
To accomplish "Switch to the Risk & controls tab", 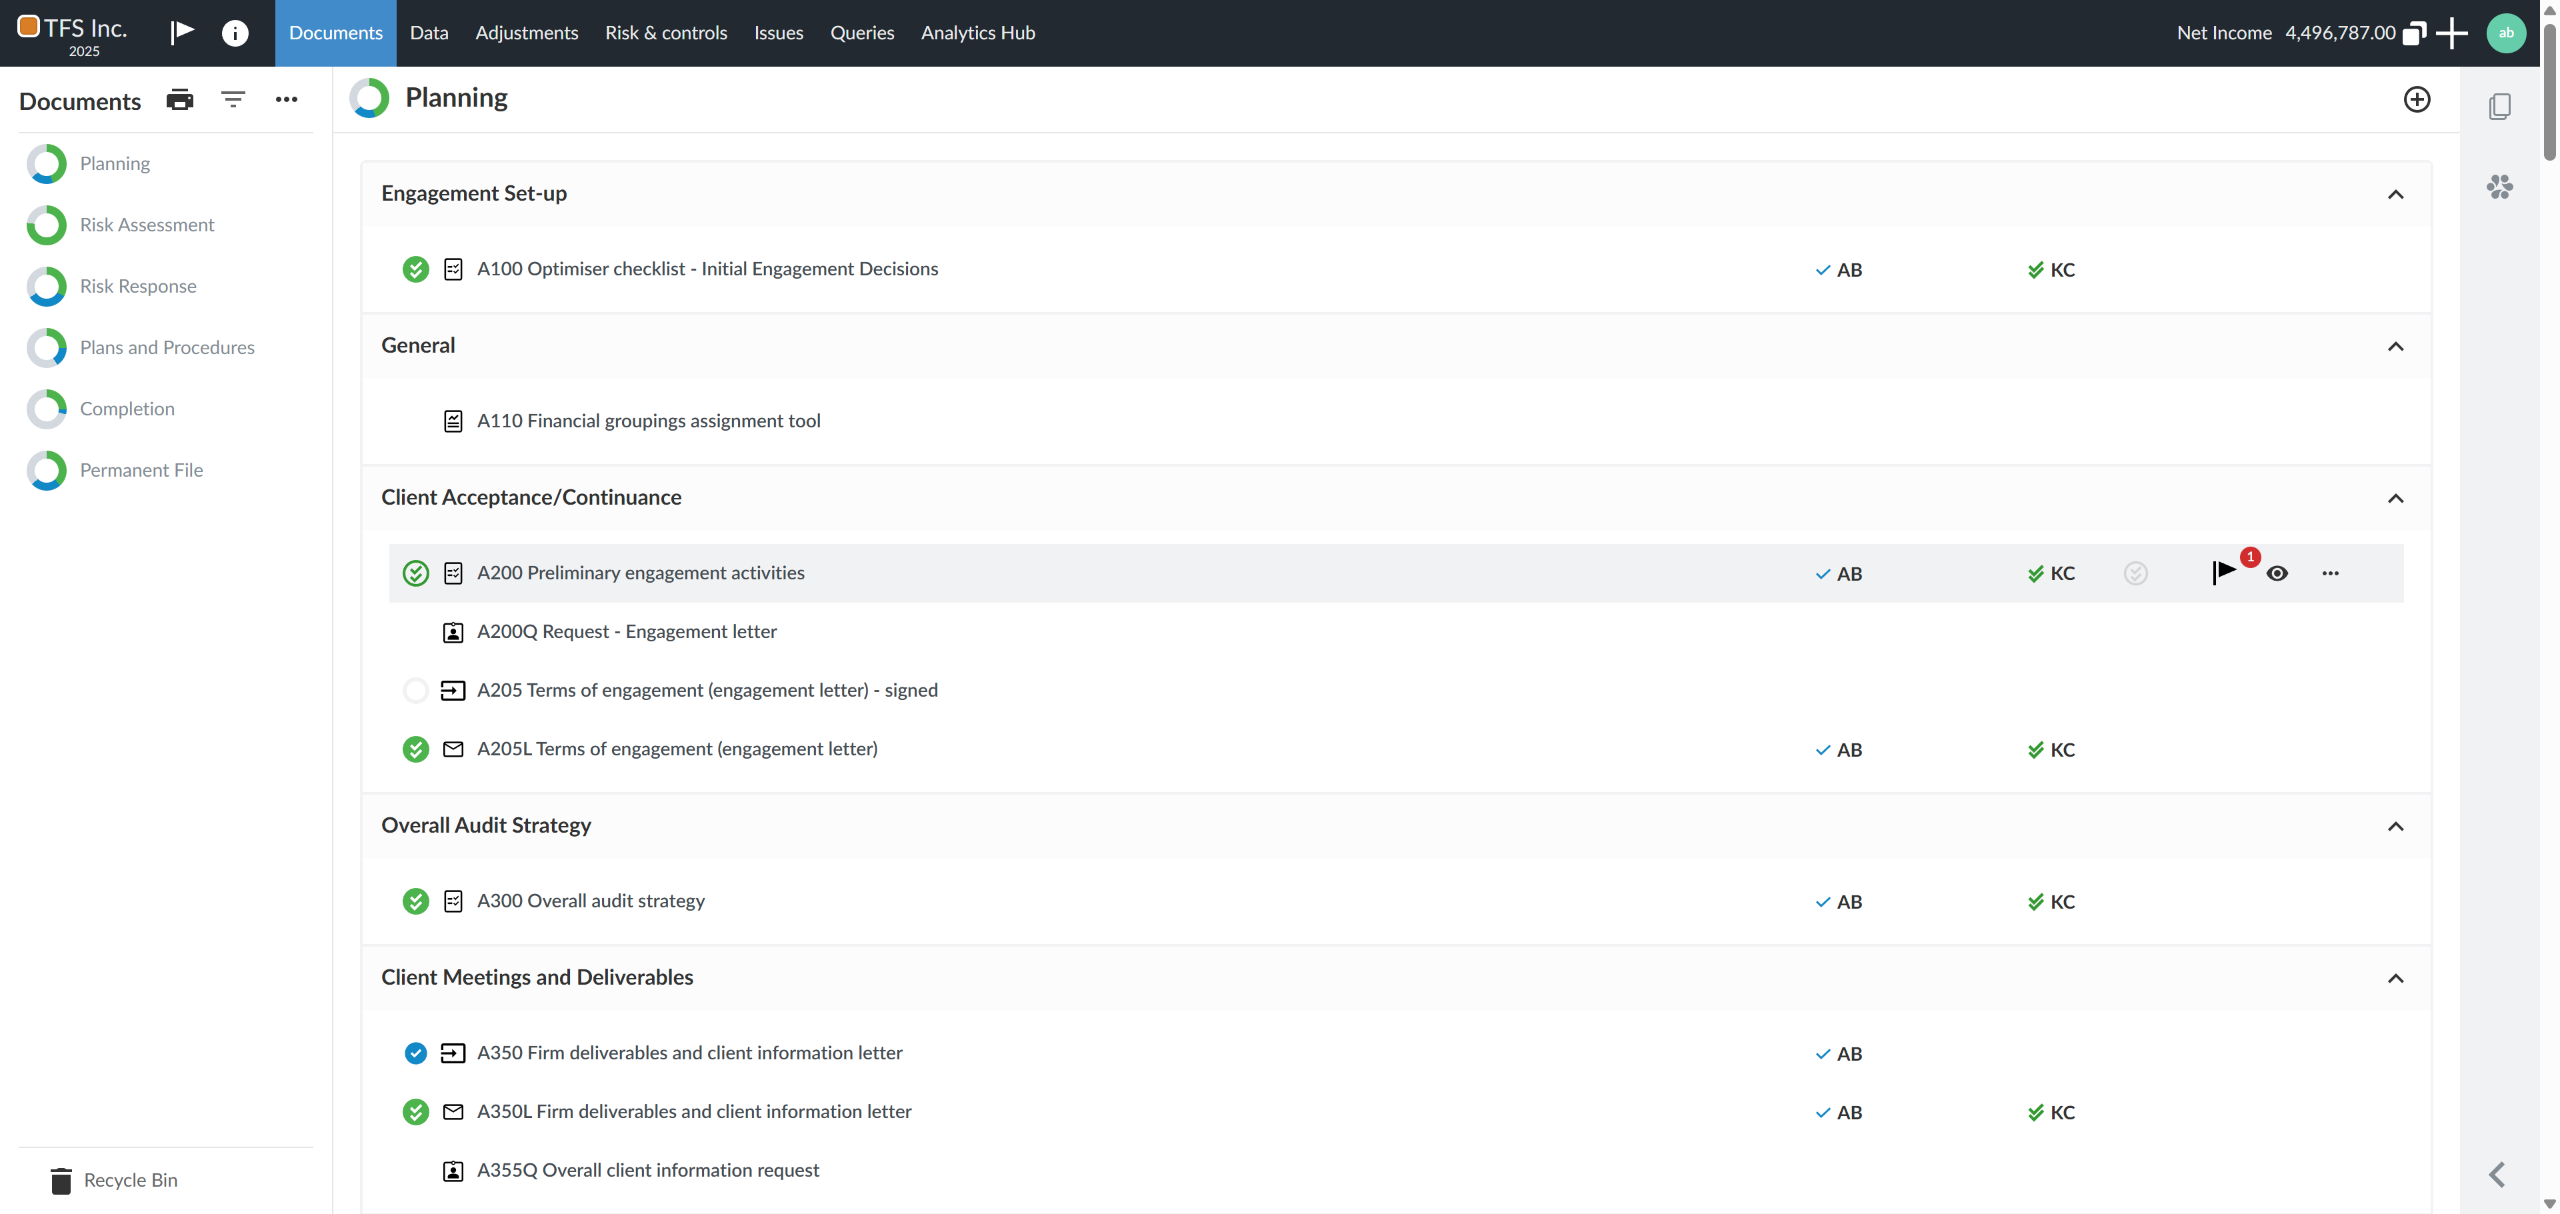I will click(665, 33).
